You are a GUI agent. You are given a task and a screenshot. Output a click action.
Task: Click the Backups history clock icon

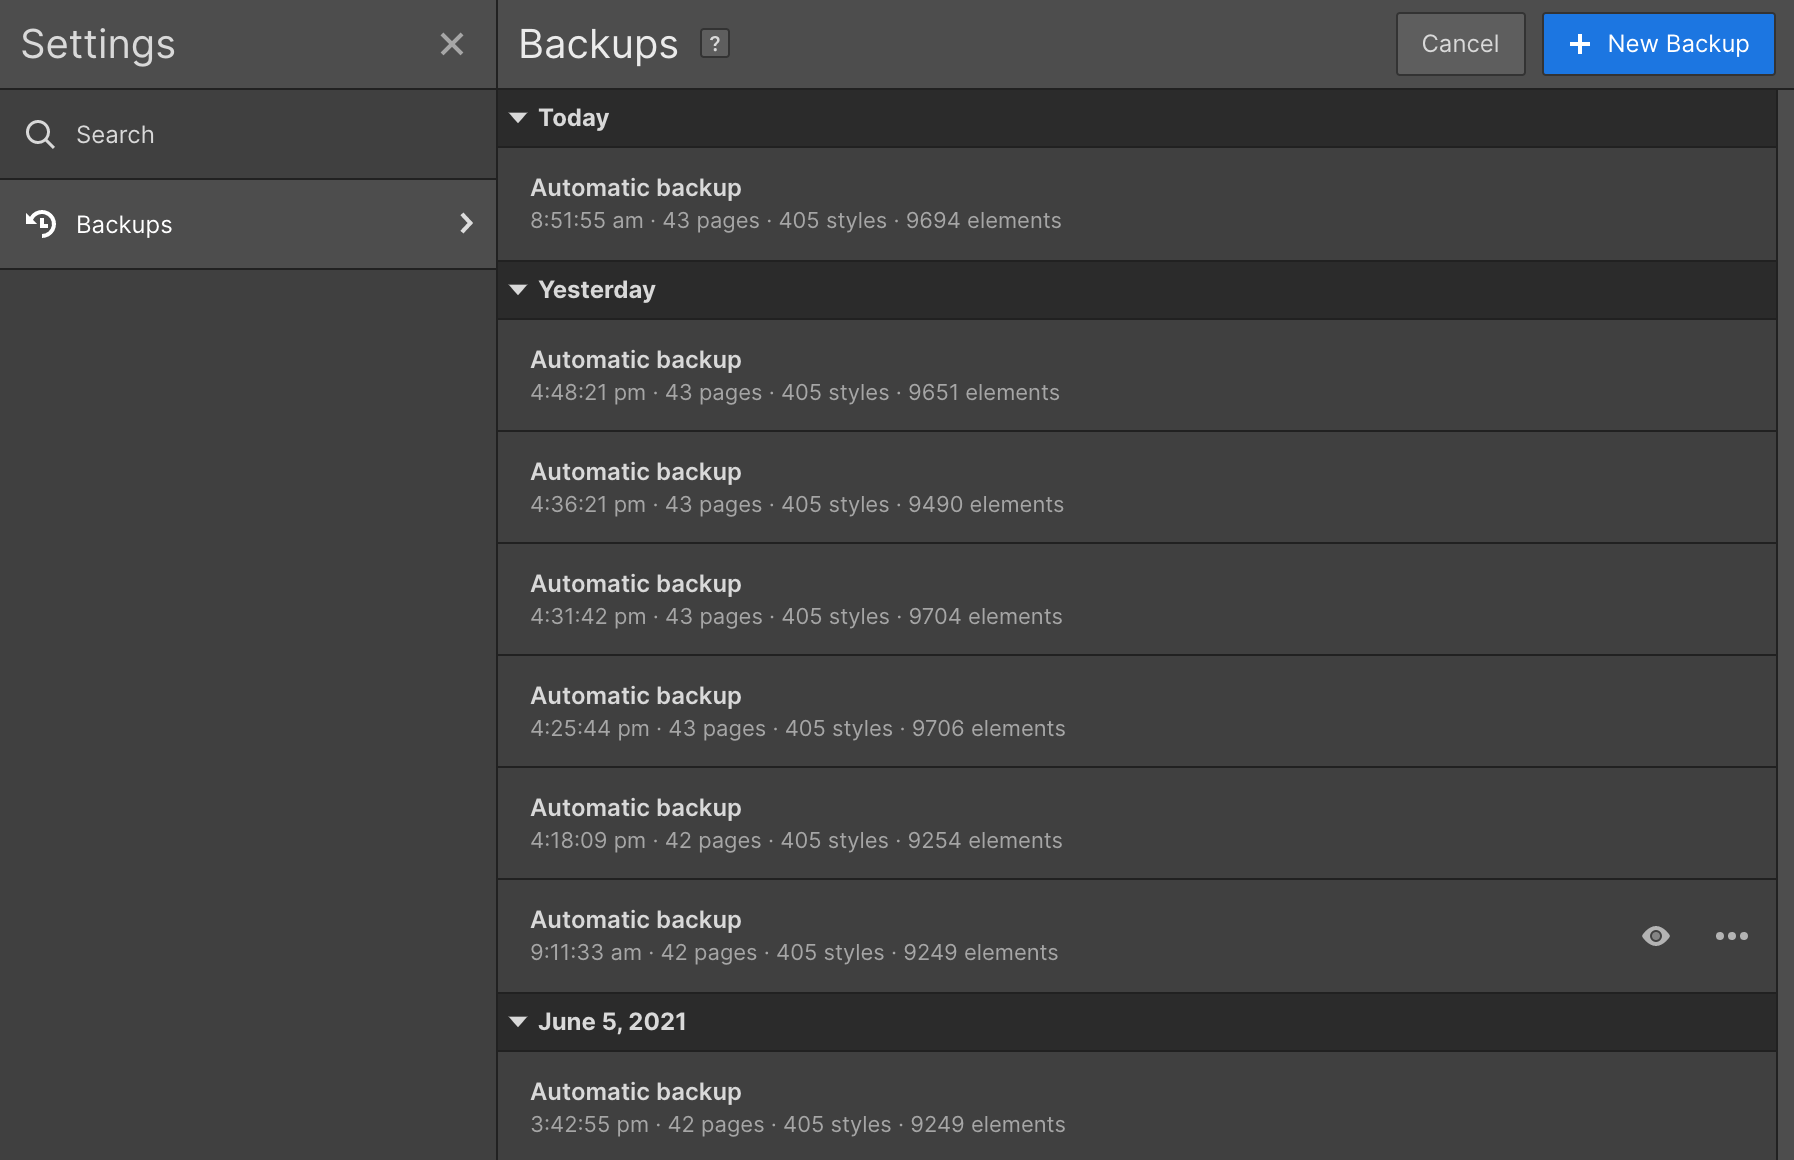point(41,224)
